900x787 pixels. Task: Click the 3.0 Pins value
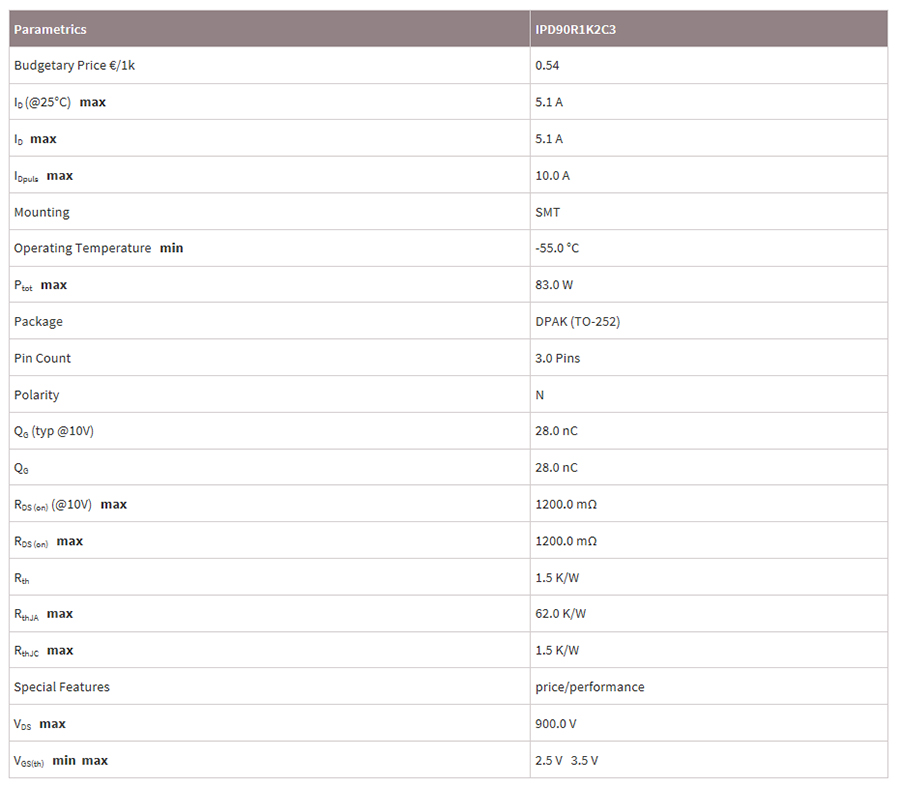pos(557,358)
